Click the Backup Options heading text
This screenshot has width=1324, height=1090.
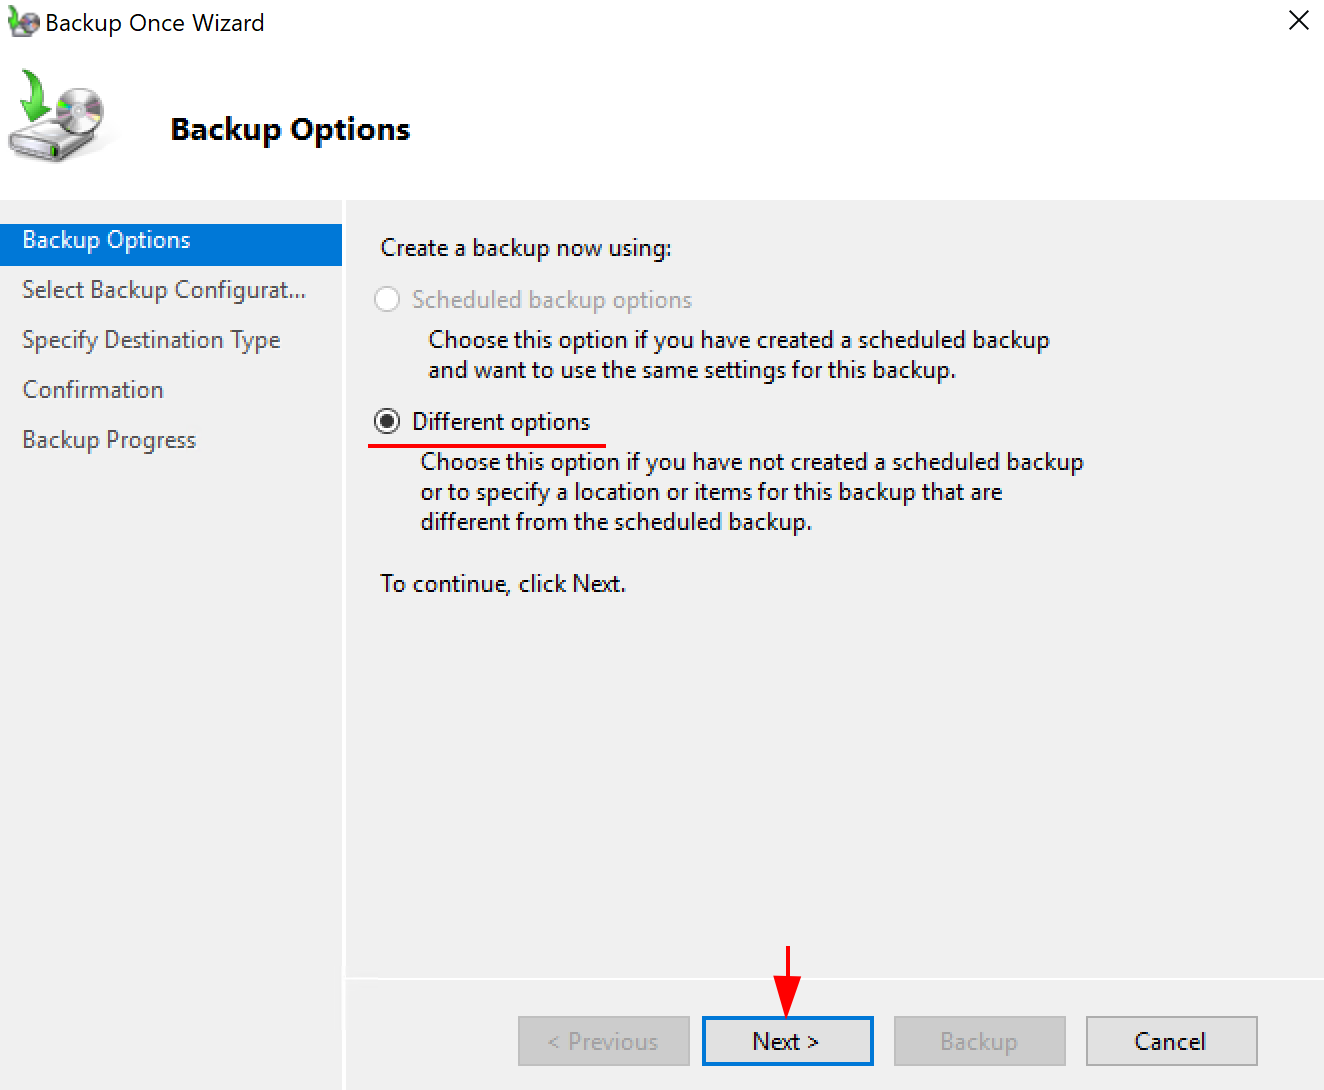coord(290,128)
